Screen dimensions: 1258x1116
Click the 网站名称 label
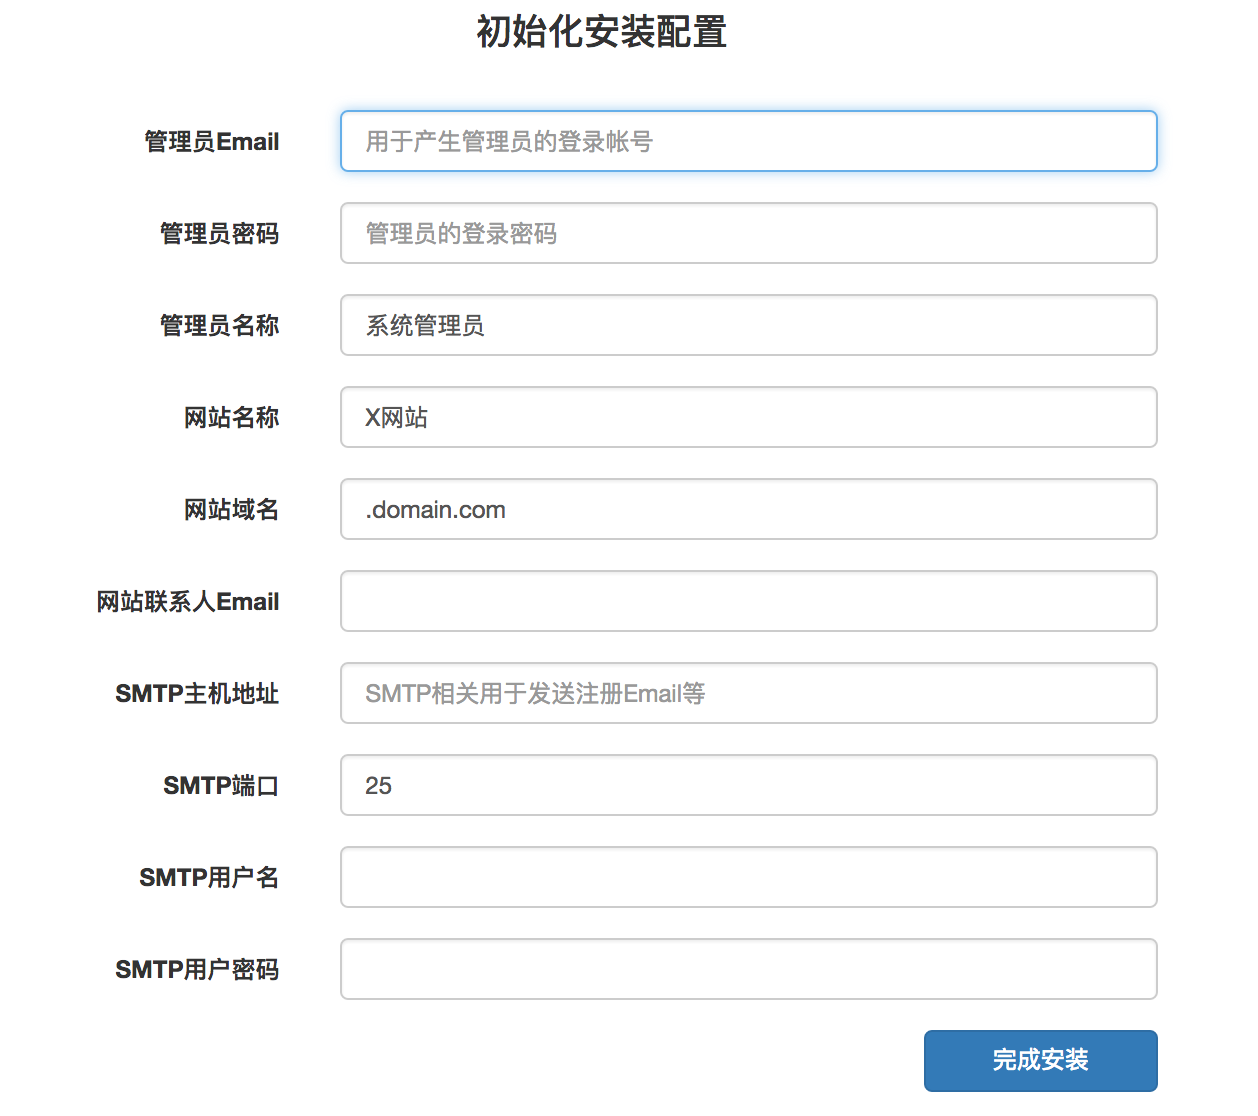tap(232, 418)
